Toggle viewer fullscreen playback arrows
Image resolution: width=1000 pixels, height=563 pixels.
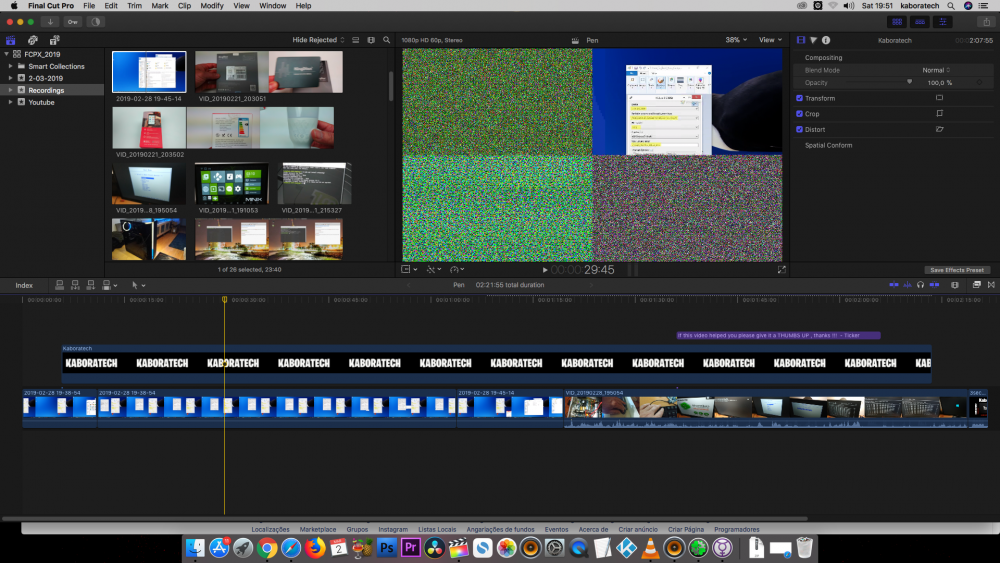click(x=781, y=270)
